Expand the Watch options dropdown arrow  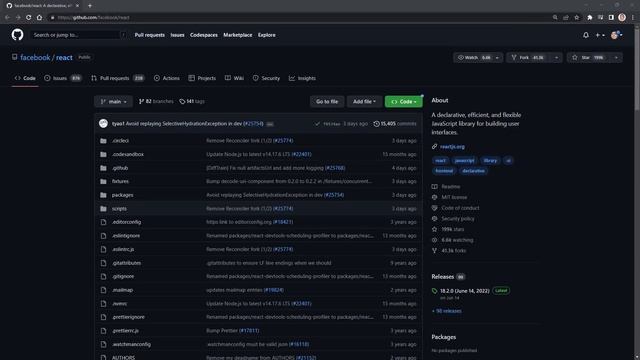[497, 58]
